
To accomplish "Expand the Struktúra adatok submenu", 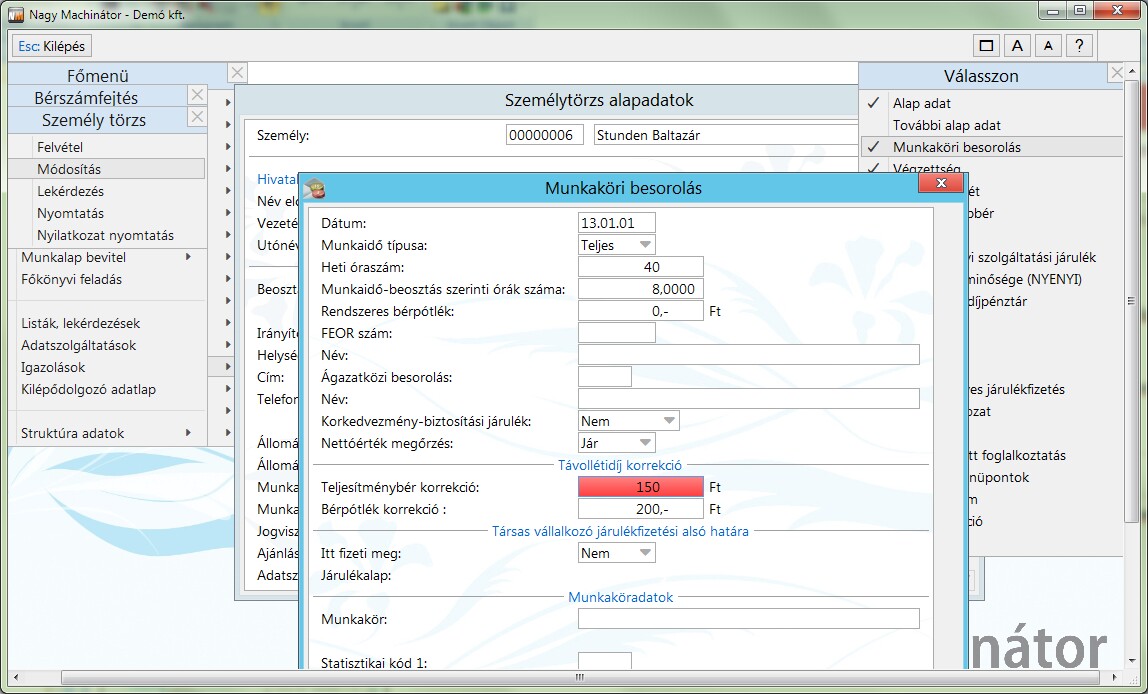I will click(188, 433).
